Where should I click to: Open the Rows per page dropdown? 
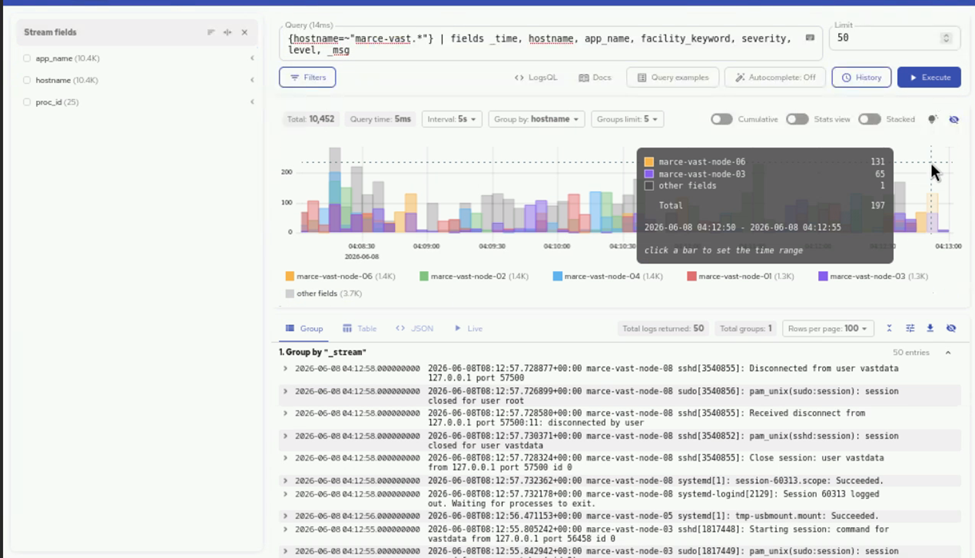pyautogui.click(x=828, y=328)
